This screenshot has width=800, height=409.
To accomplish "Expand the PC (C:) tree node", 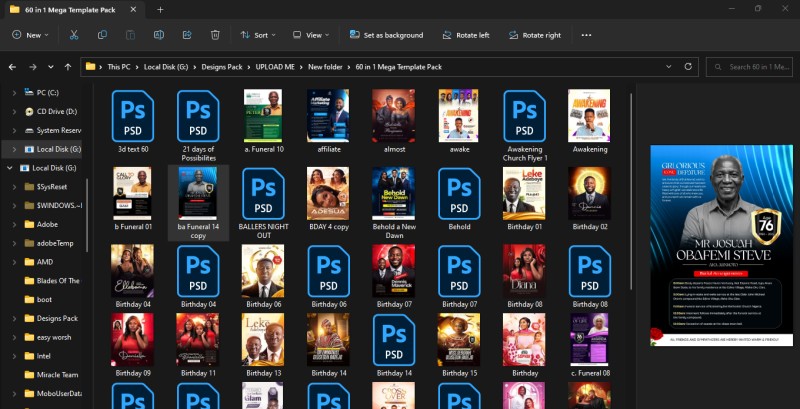I will (14, 93).
